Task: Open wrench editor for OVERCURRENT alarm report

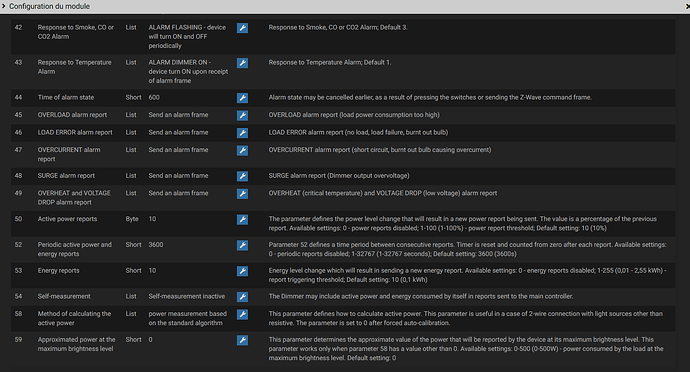Action: [242, 151]
